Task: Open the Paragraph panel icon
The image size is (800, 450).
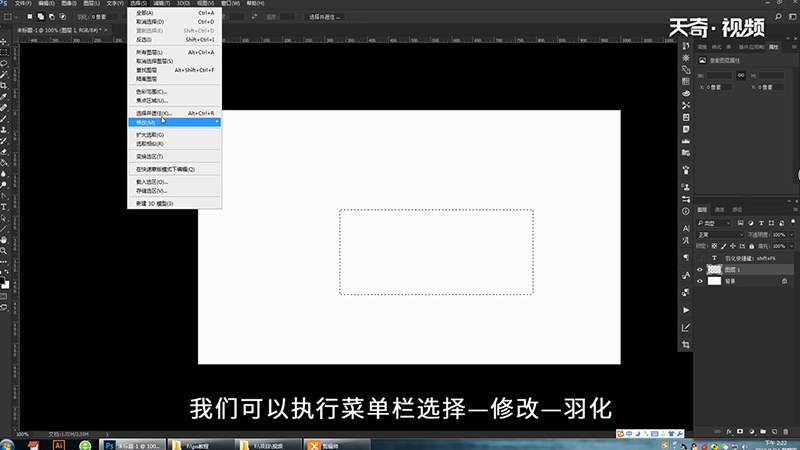Action: [686, 257]
